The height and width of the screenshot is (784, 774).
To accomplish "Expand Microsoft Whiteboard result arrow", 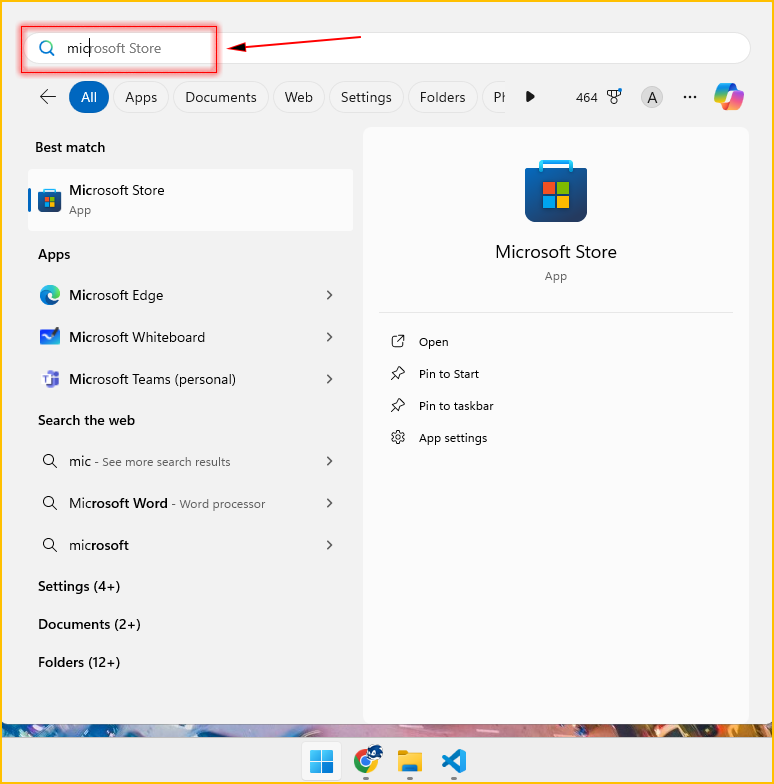I will 329,337.
